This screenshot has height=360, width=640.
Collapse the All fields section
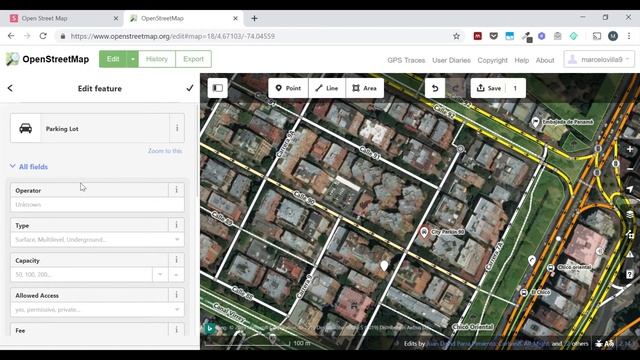tap(29, 167)
